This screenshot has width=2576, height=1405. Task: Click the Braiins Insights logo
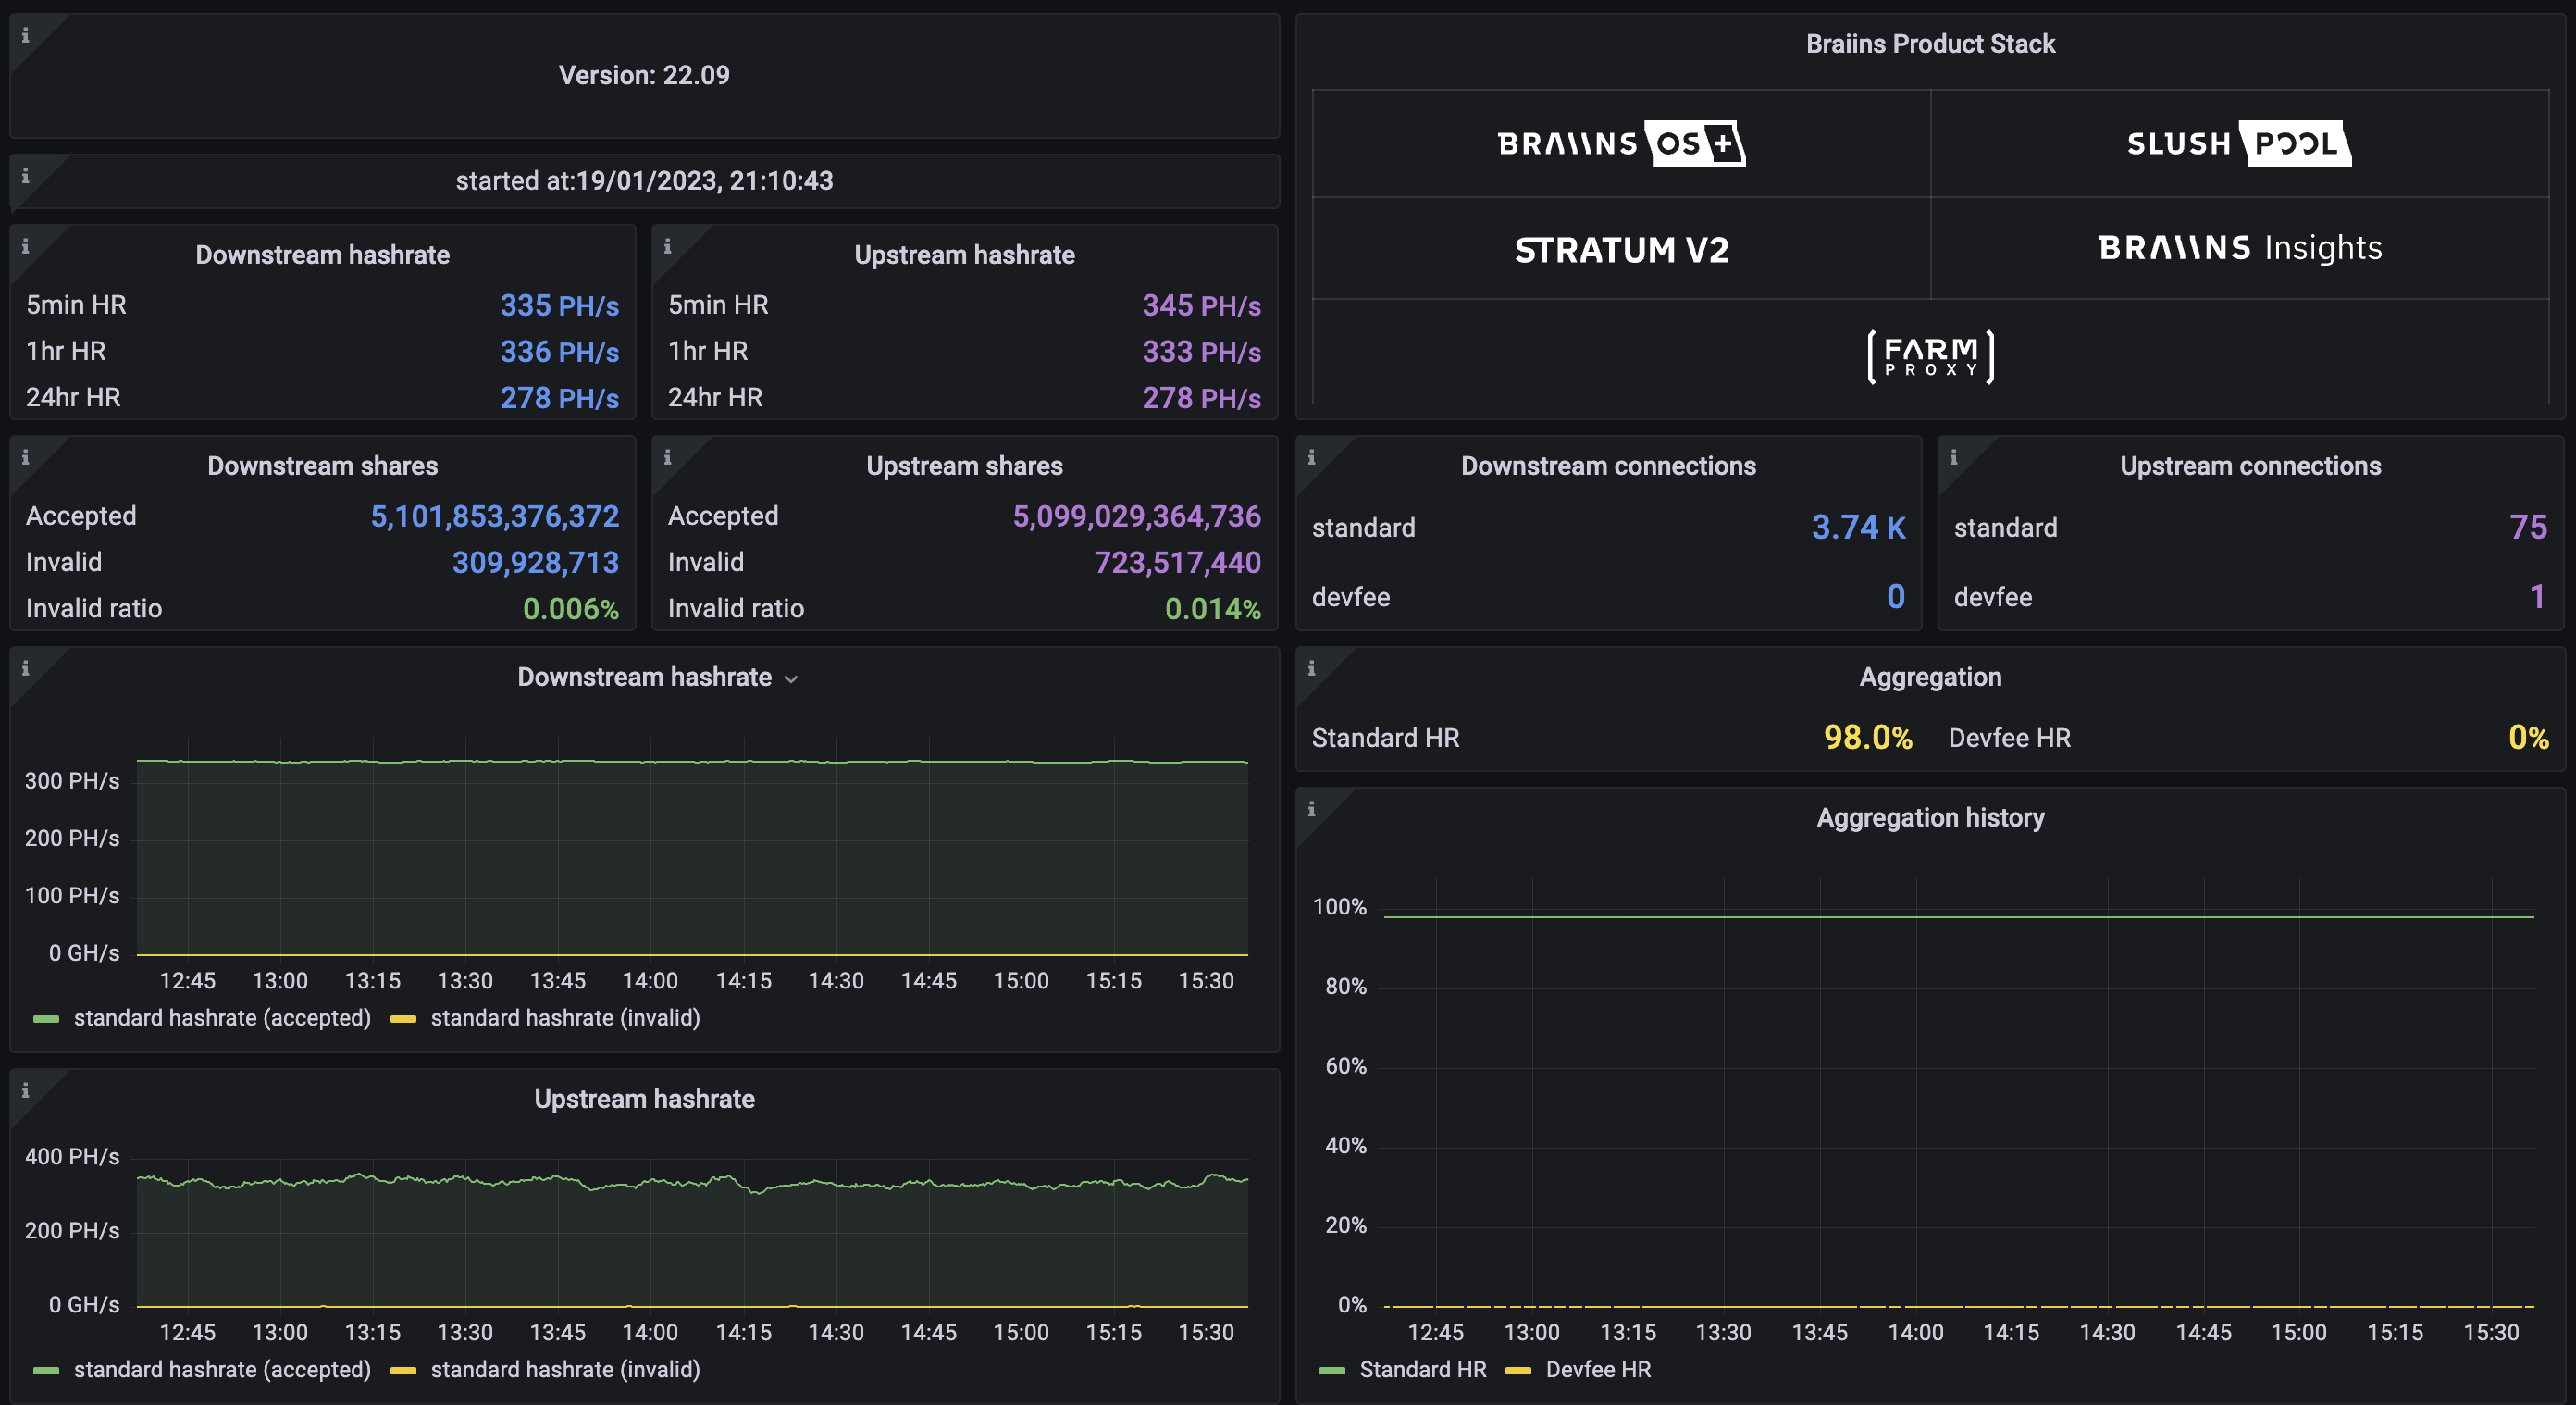point(2238,247)
